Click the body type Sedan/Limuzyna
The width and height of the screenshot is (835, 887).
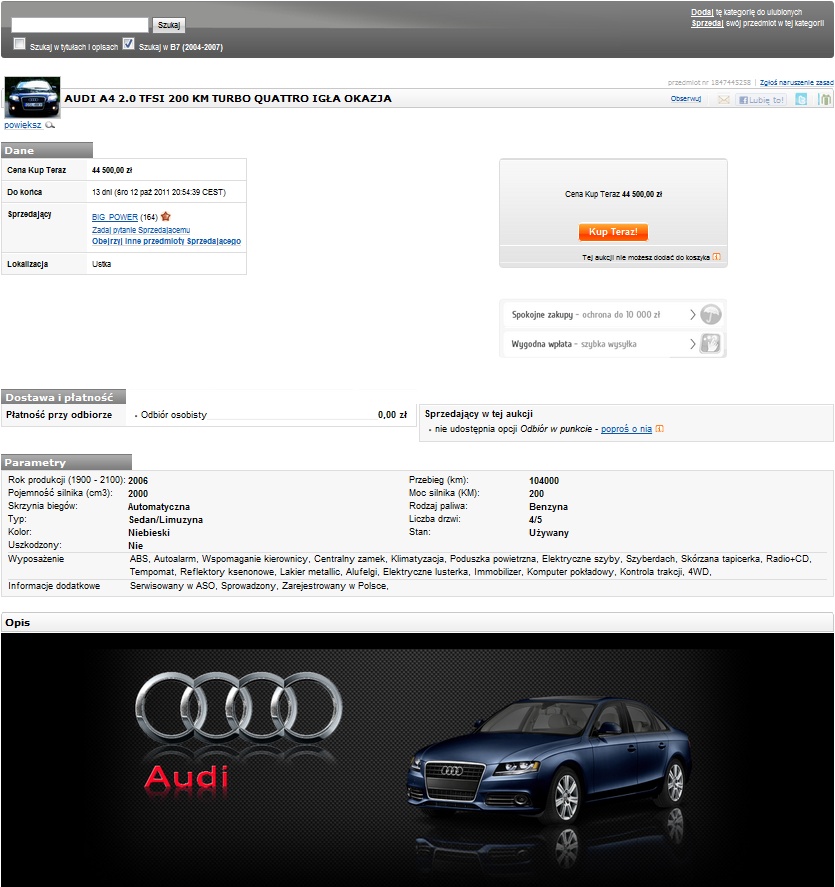[x=165, y=519]
